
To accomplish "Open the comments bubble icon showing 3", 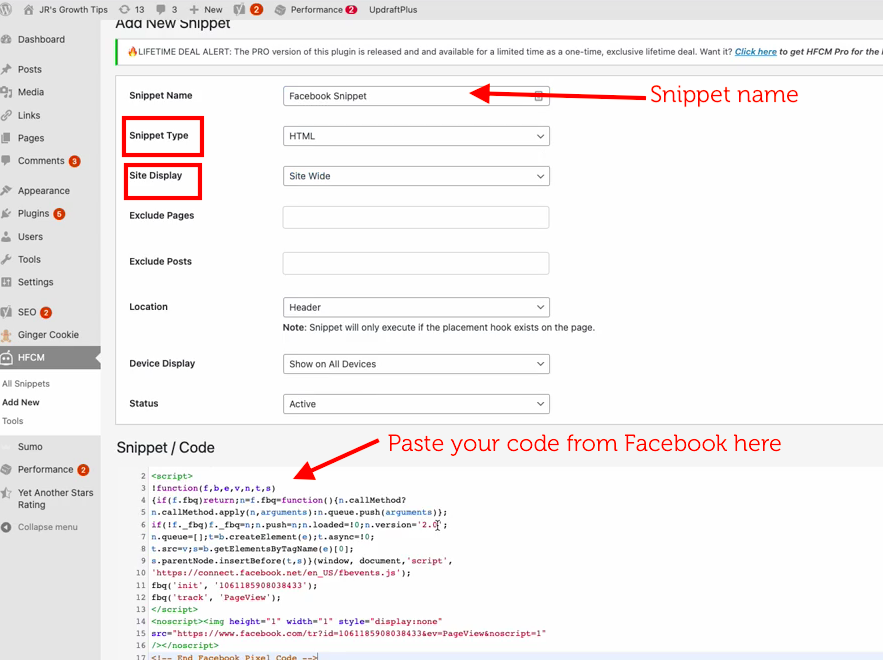I will (161, 10).
